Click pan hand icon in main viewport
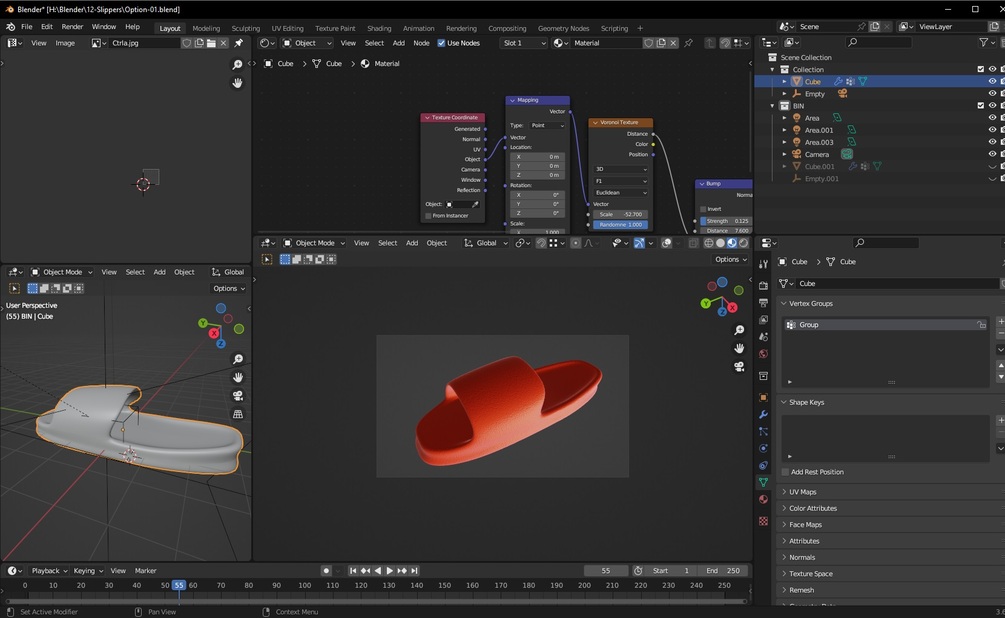The height and width of the screenshot is (618, 1005). pos(739,348)
